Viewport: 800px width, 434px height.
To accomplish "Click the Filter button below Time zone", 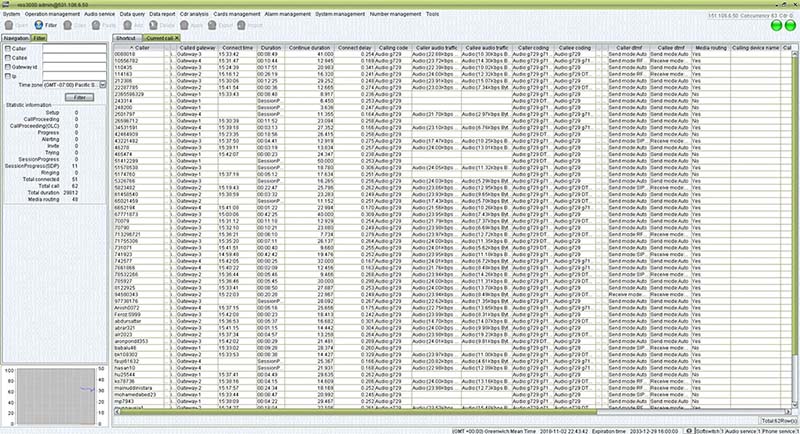I will click(x=79, y=97).
